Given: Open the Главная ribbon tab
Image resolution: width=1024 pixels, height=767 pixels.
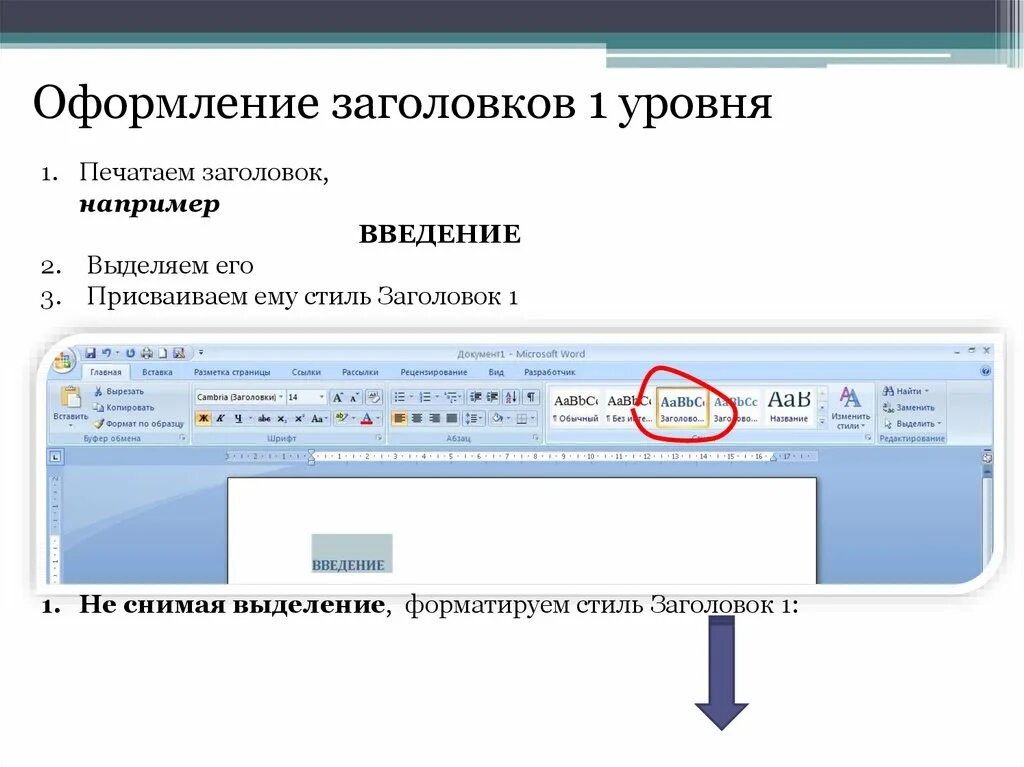Looking at the screenshot, I should pos(106,372).
